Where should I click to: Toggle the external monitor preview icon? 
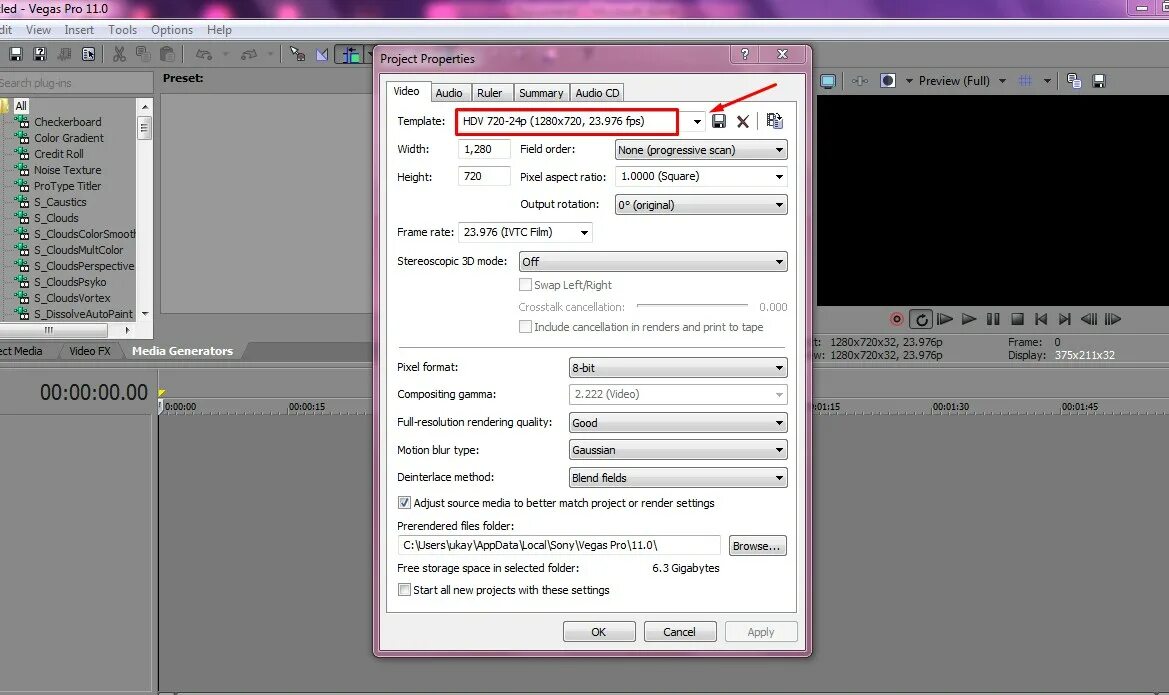click(x=828, y=81)
